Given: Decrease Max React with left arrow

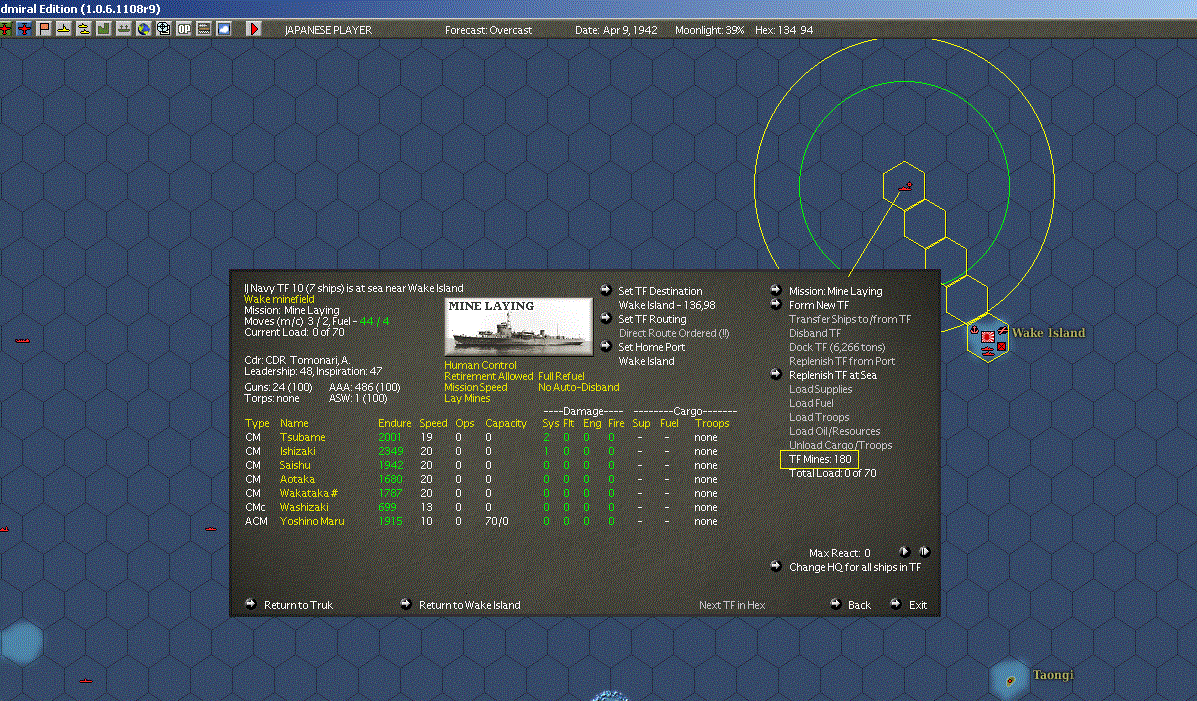Looking at the screenshot, I should [x=905, y=551].
